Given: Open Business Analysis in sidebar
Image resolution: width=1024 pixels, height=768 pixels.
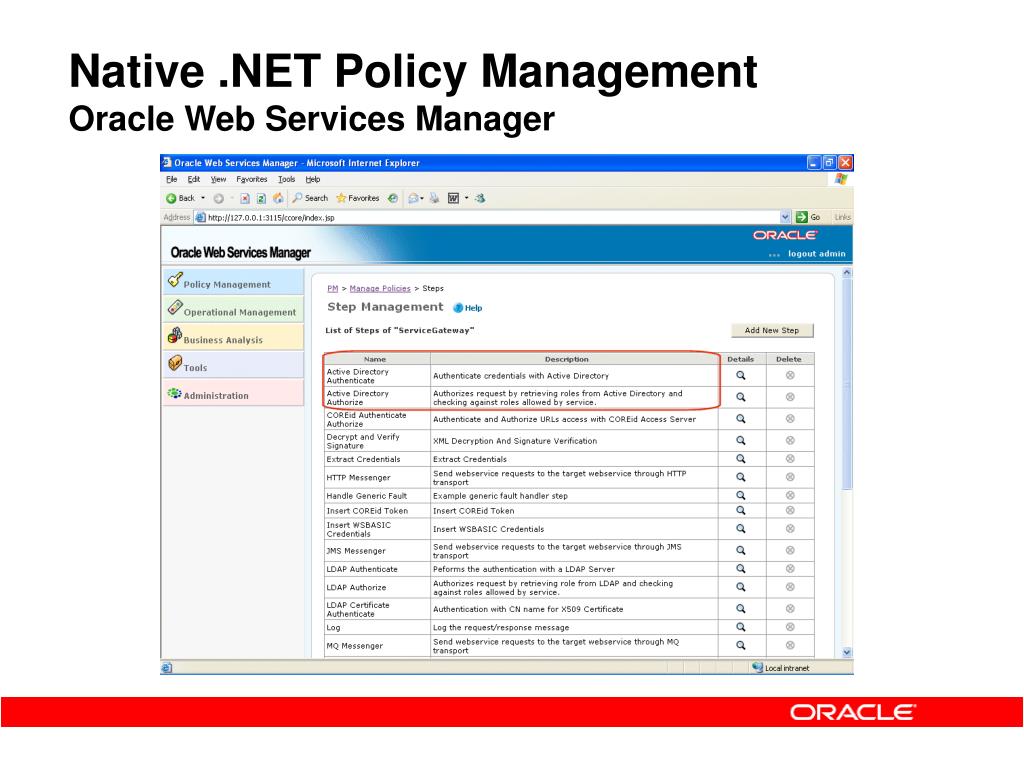Looking at the screenshot, I should [x=233, y=337].
